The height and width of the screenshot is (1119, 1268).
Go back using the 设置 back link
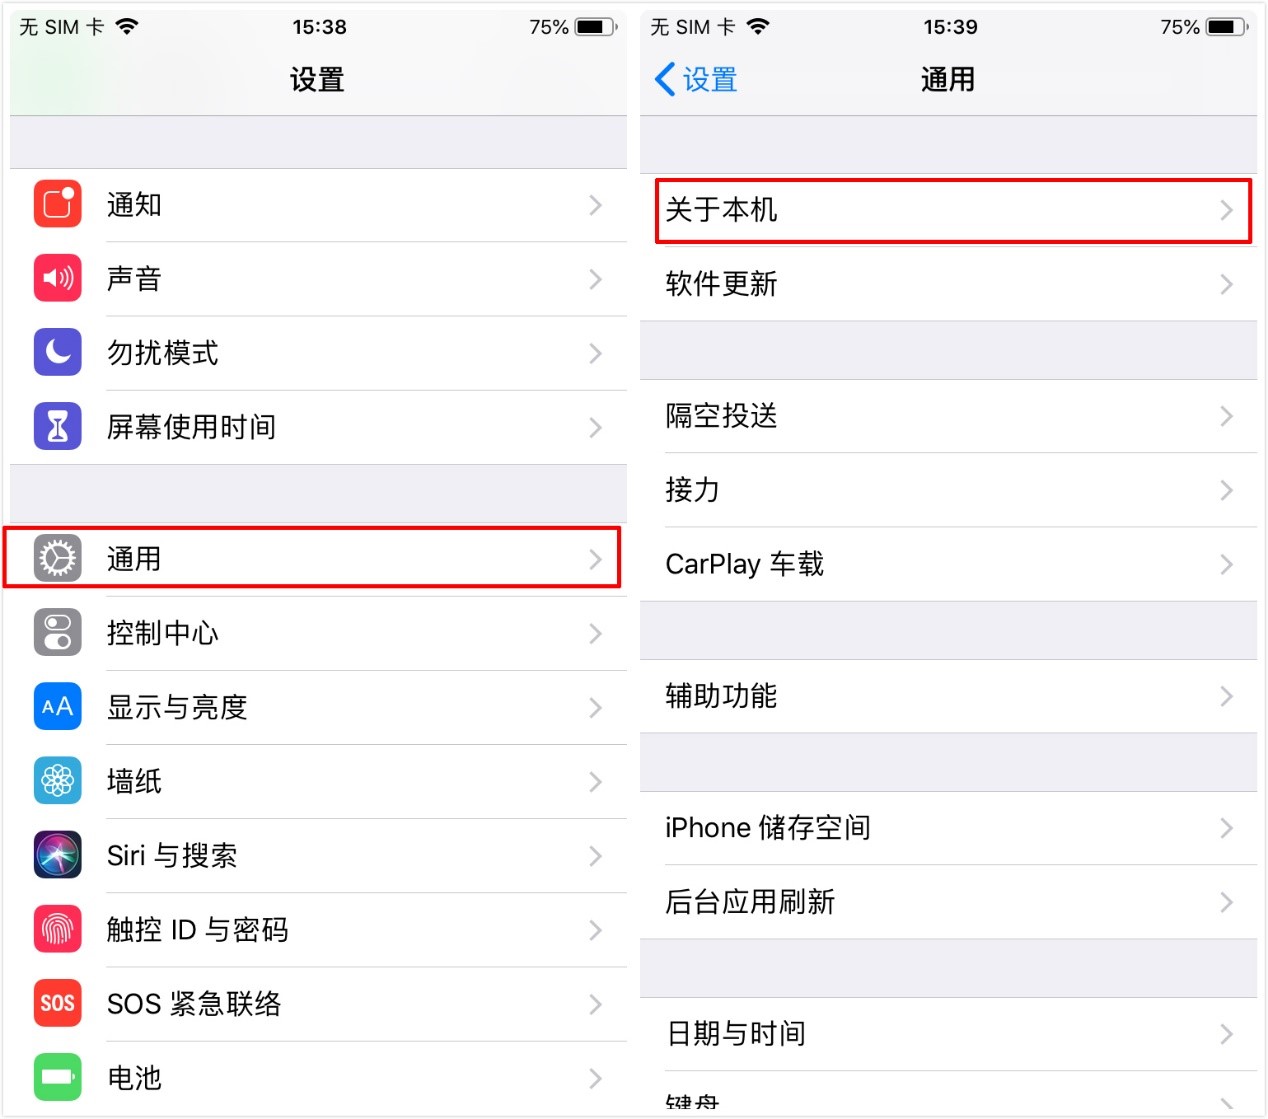[697, 79]
